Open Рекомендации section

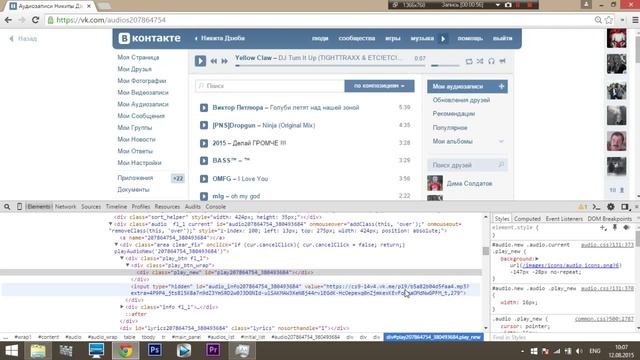453,113
